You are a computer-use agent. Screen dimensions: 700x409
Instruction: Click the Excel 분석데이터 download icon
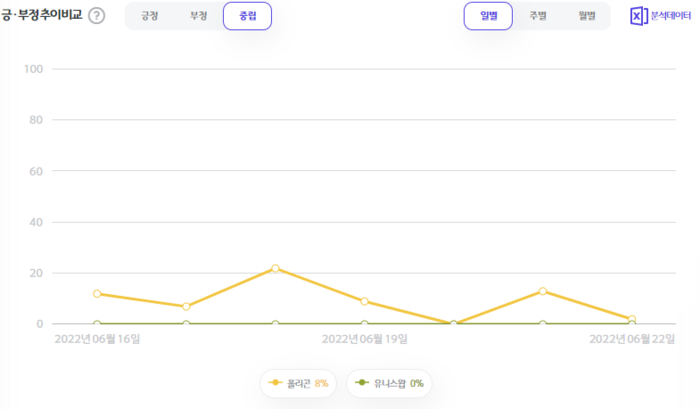pyautogui.click(x=640, y=16)
